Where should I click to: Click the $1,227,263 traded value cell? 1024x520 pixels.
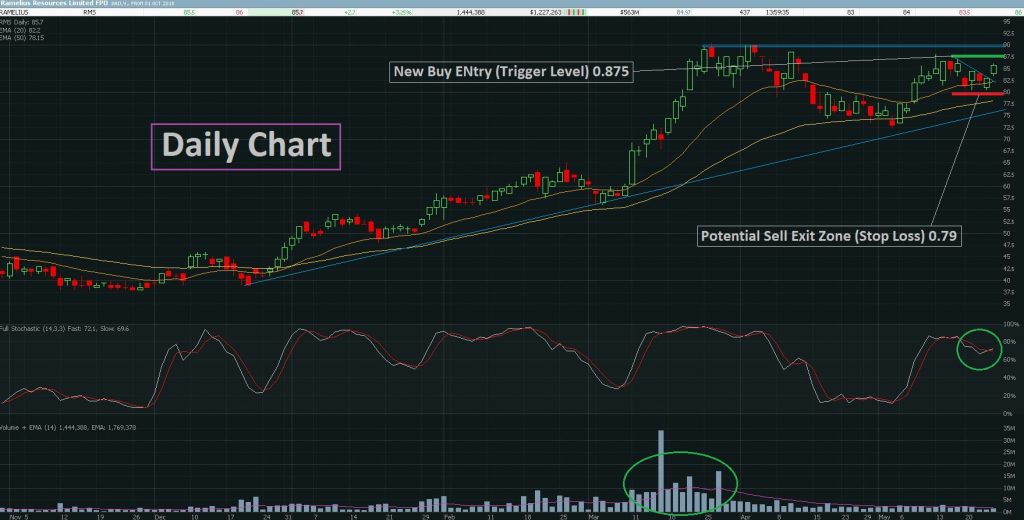[545, 12]
